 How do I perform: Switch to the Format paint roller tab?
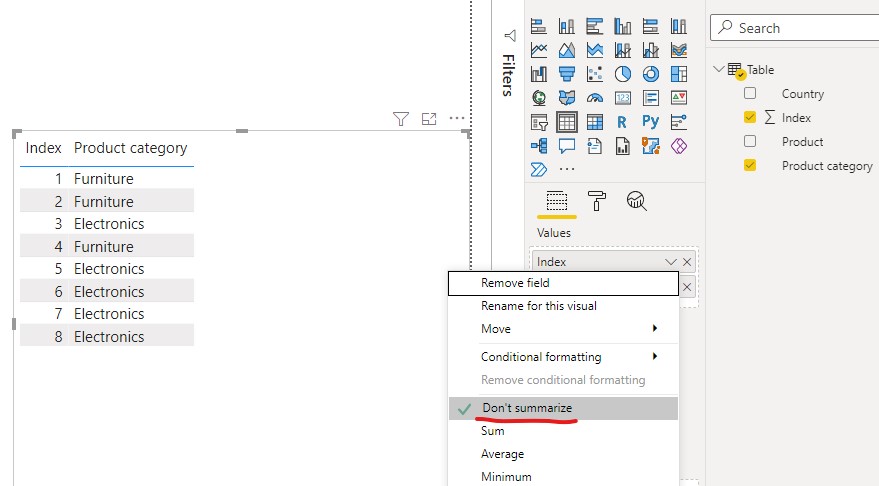click(x=596, y=201)
